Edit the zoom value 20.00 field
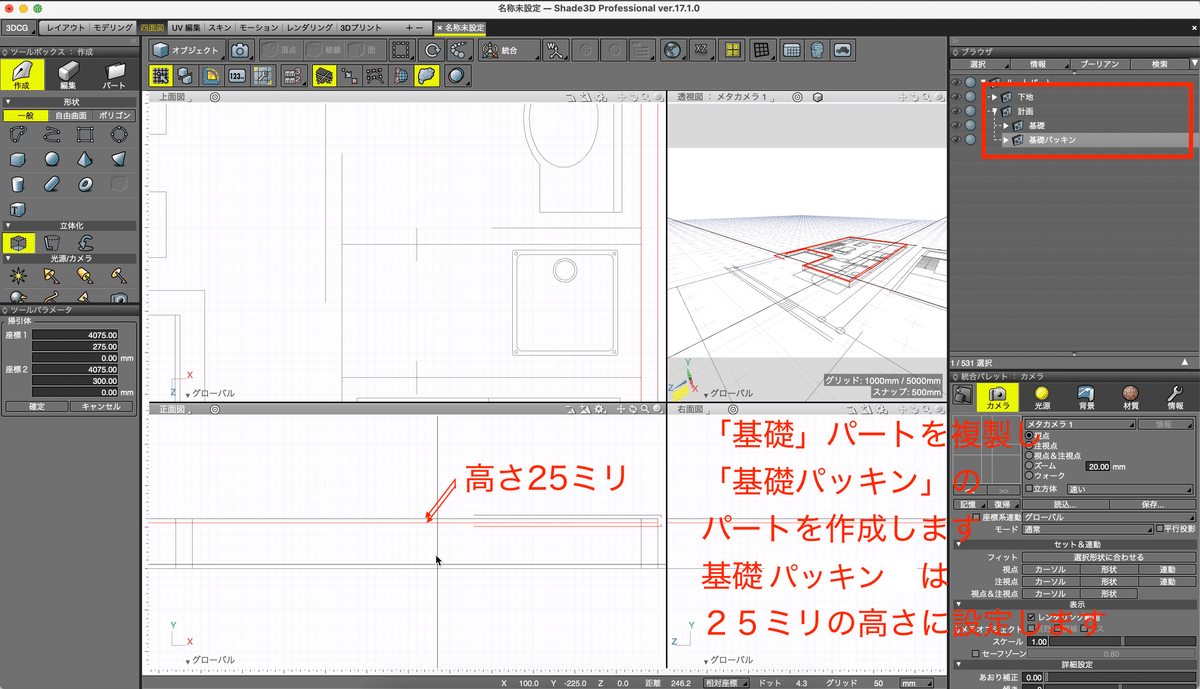Image resolution: width=1200 pixels, height=689 pixels. 1100,466
